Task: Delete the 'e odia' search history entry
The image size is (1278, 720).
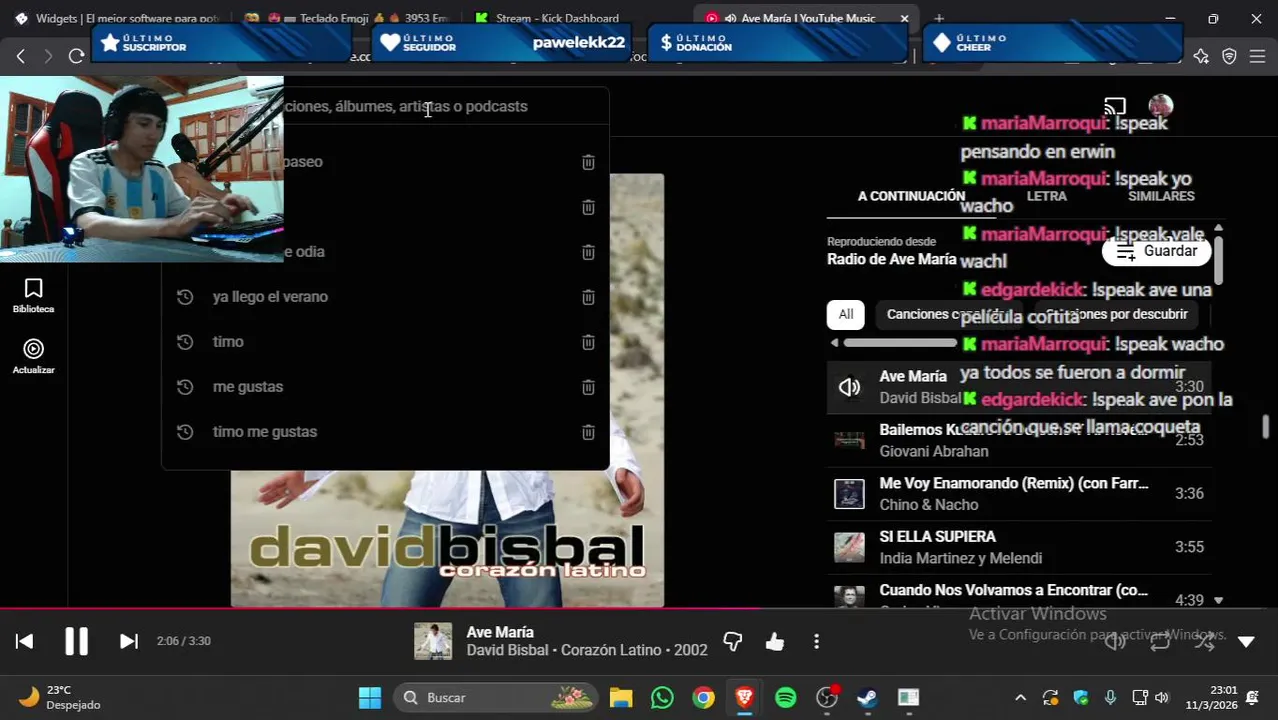Action: [x=588, y=252]
